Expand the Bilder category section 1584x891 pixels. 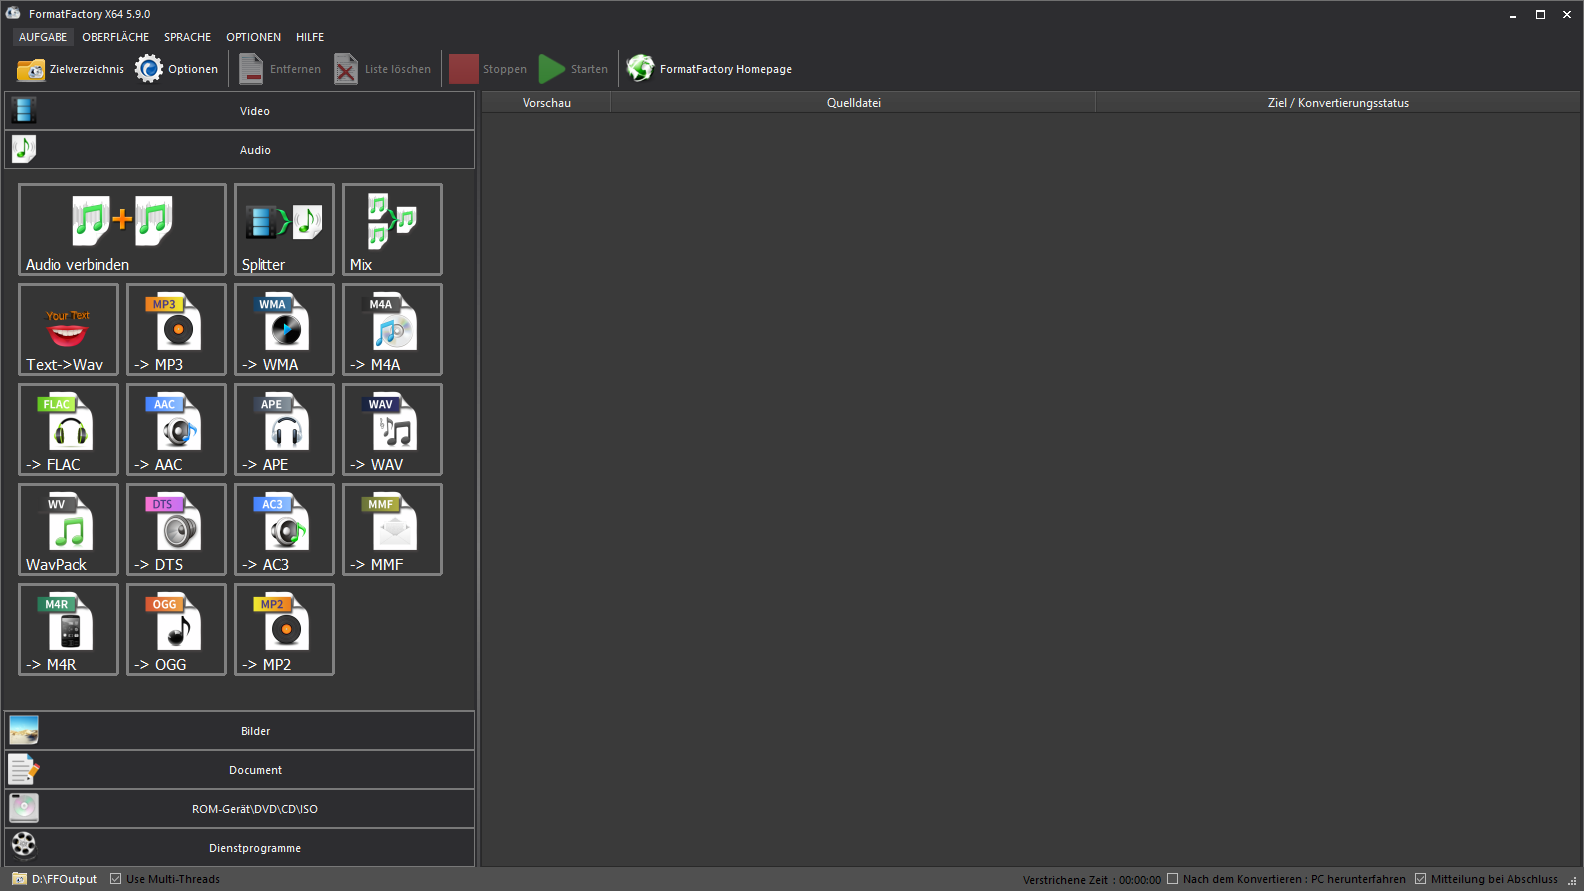tap(240, 731)
